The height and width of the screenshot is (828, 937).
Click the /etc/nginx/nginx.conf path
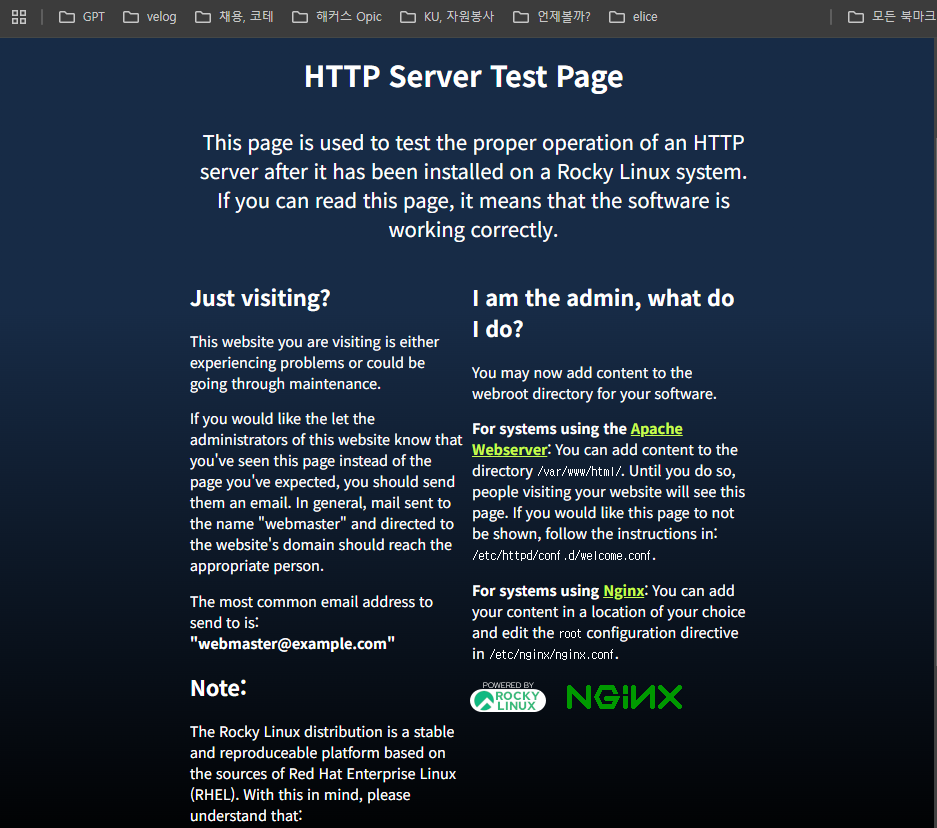[x=553, y=655]
